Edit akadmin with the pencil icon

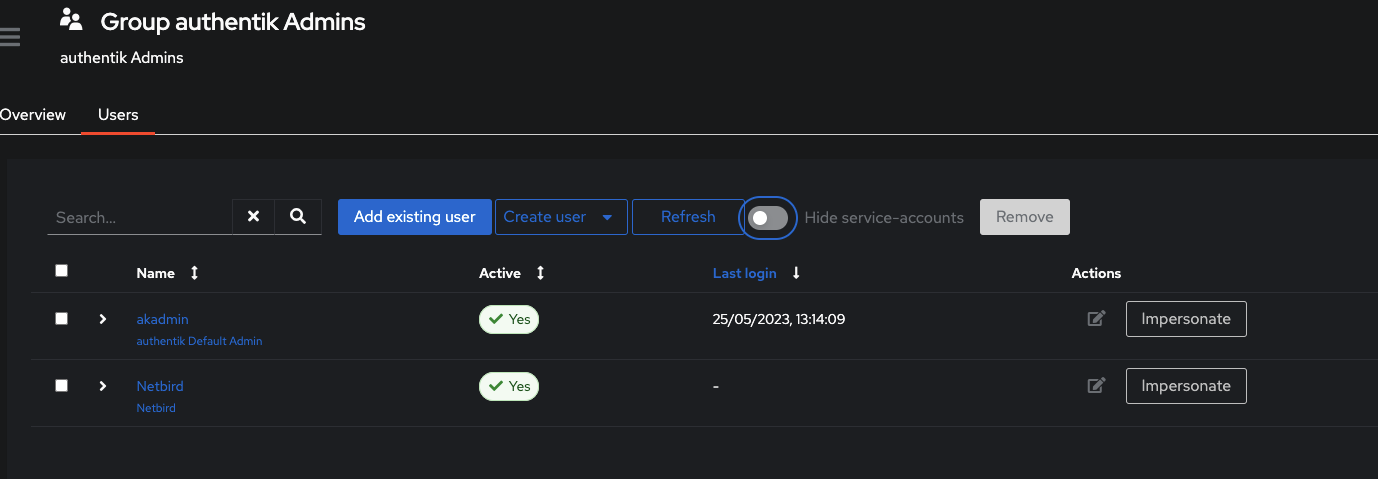tap(1097, 319)
